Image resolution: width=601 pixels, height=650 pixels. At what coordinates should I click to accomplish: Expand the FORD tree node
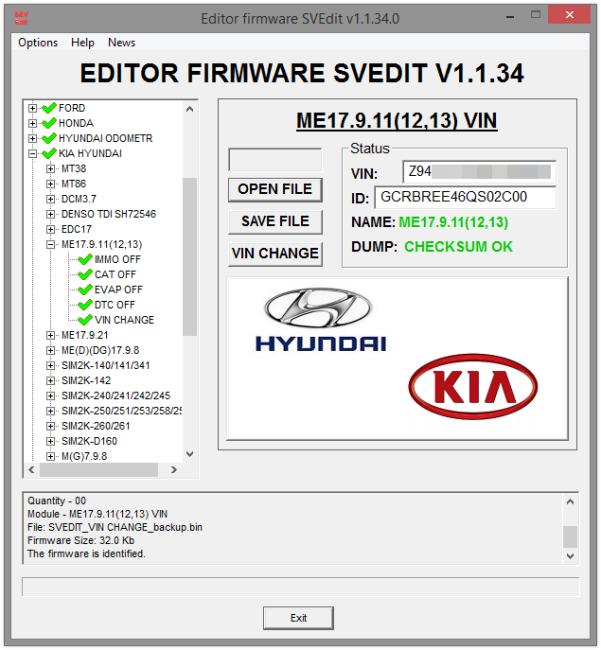tap(32, 108)
